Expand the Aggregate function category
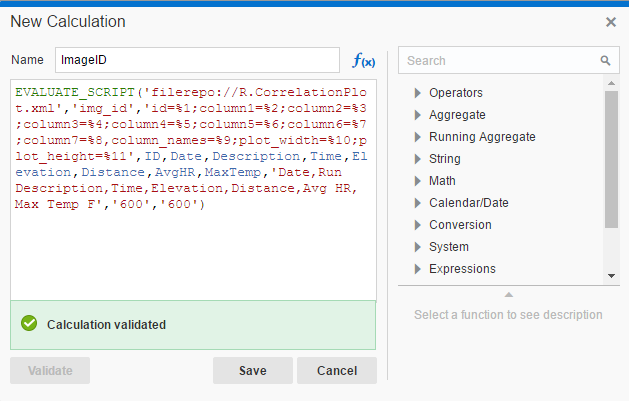Viewport: 629px width, 401px height. [418, 115]
